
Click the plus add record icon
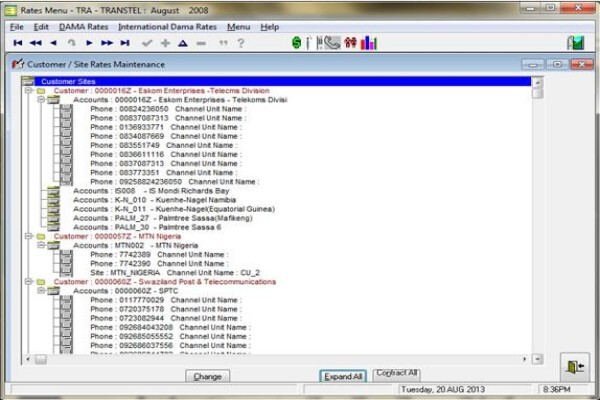165,43
